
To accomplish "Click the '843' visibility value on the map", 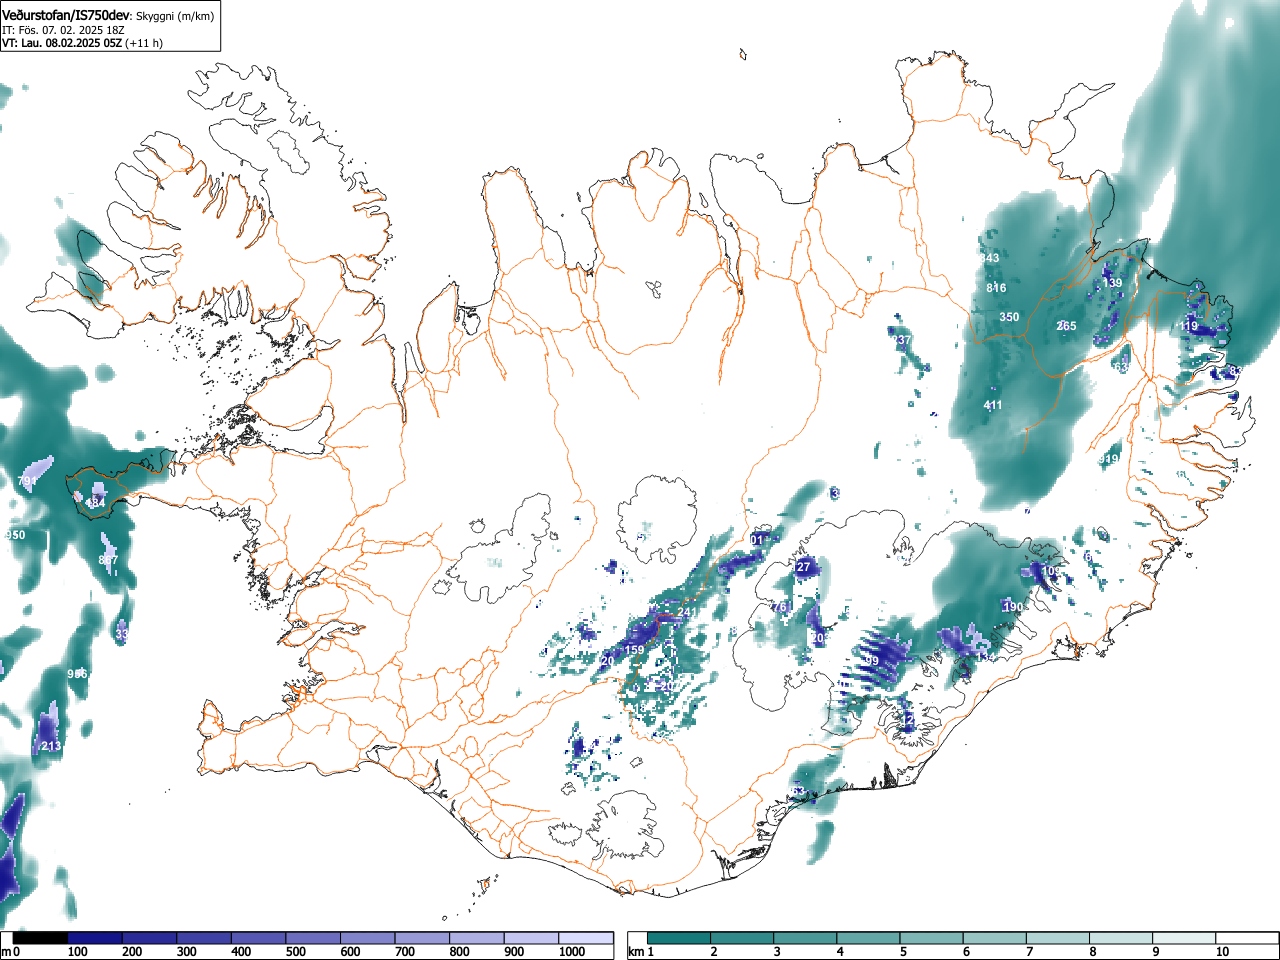I will [989, 258].
